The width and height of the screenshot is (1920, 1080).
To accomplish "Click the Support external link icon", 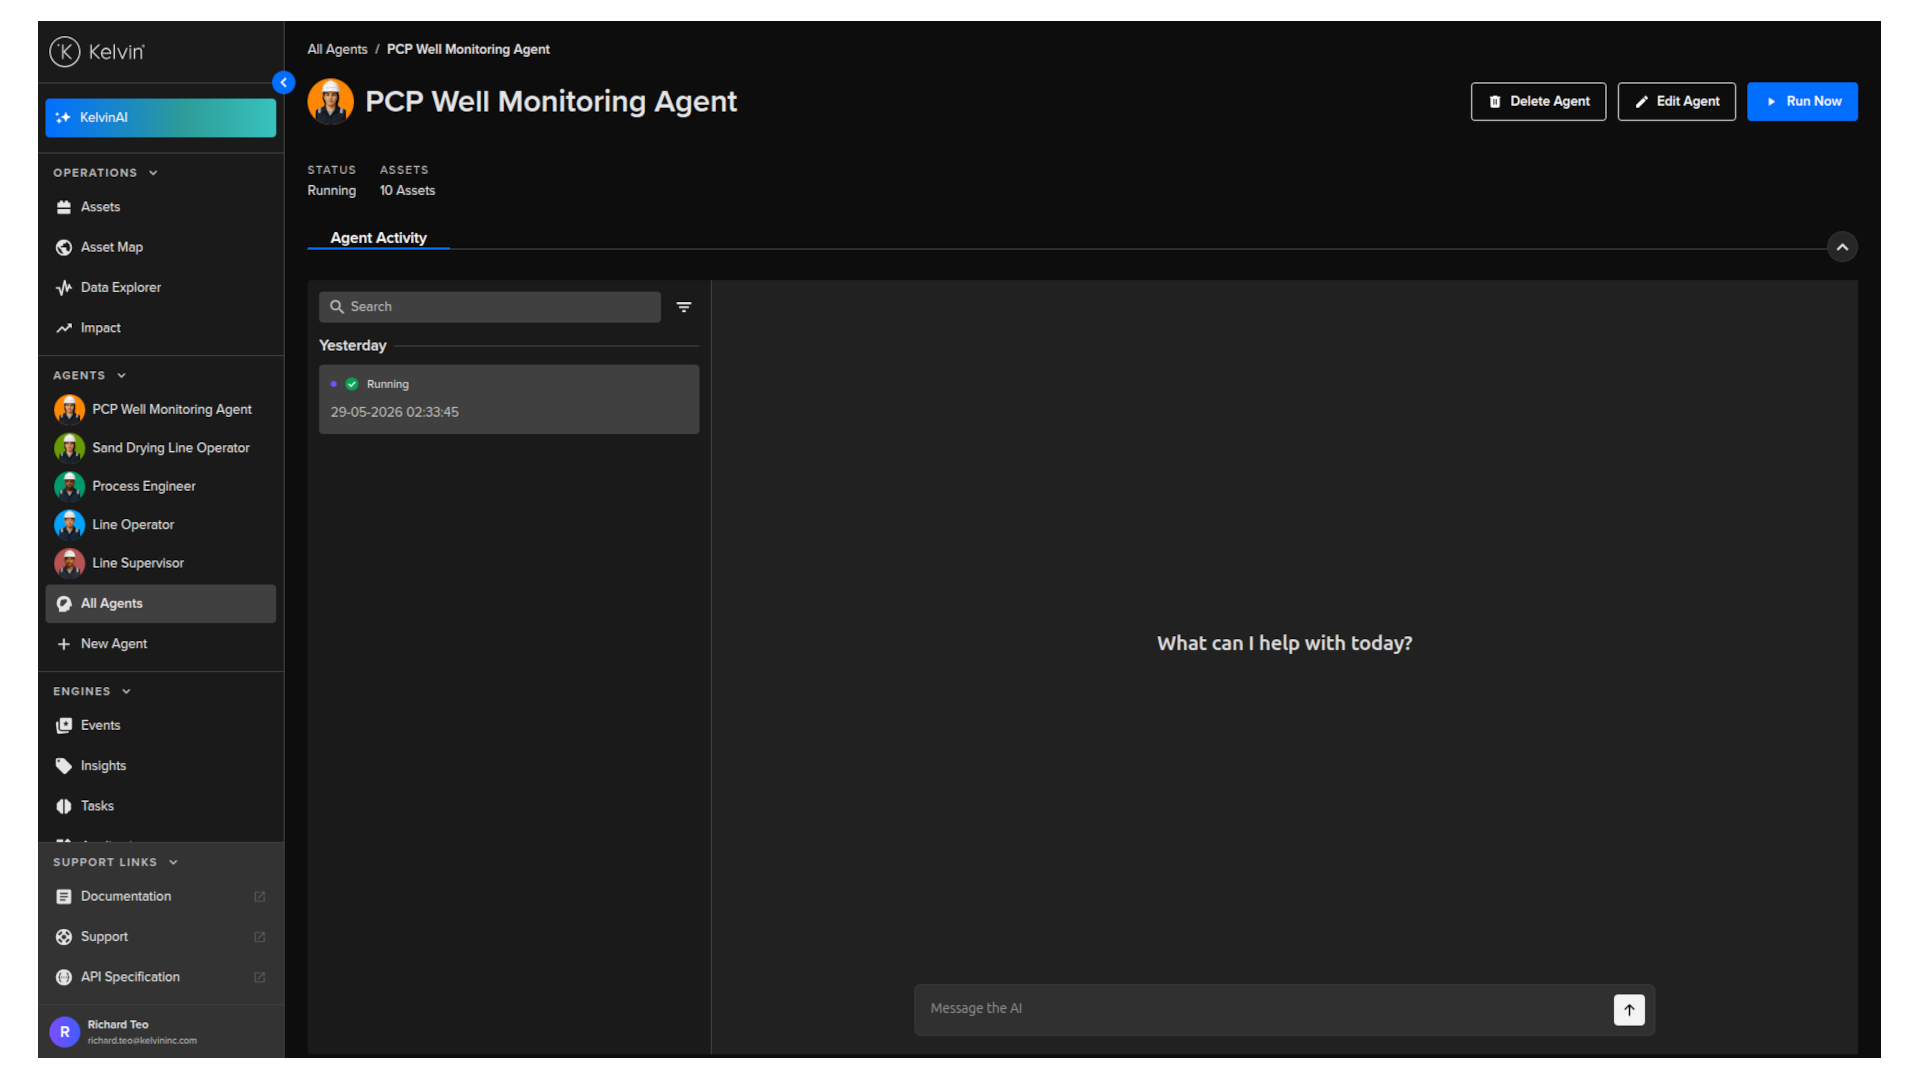I will (x=260, y=937).
